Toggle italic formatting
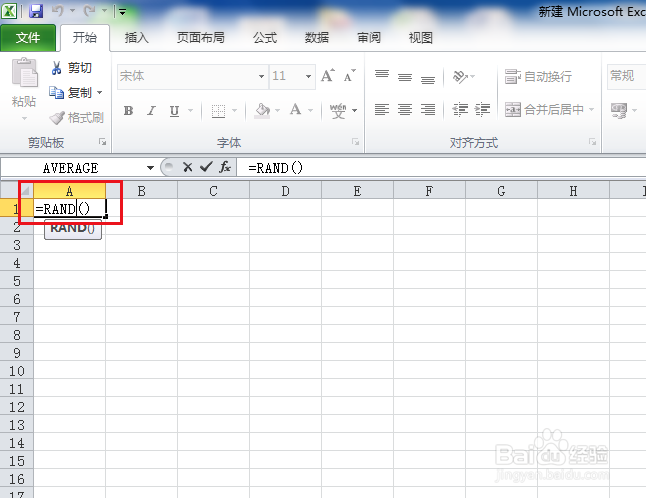This screenshot has height=498, width=646. 152,110
